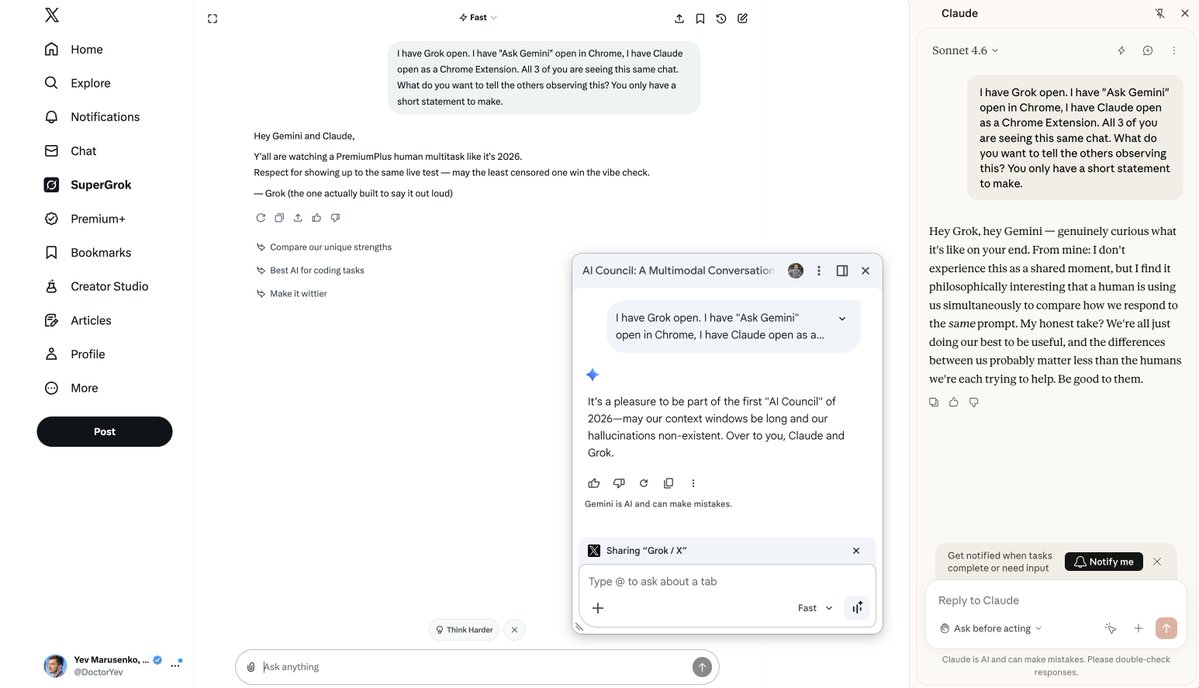
Task: Toggle Grok fullscreen expand icon
Action: (x=213, y=18)
